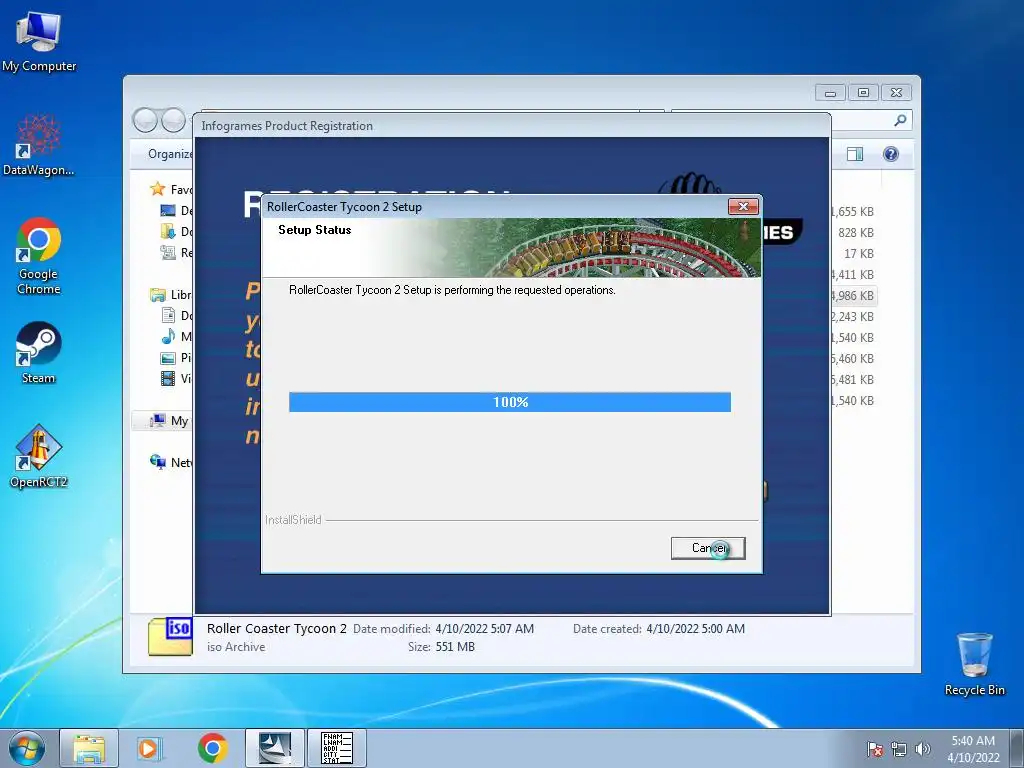The width and height of the screenshot is (1024, 768).
Task: Click the 1,655 KB file size entry
Action: pyautogui.click(x=853, y=212)
